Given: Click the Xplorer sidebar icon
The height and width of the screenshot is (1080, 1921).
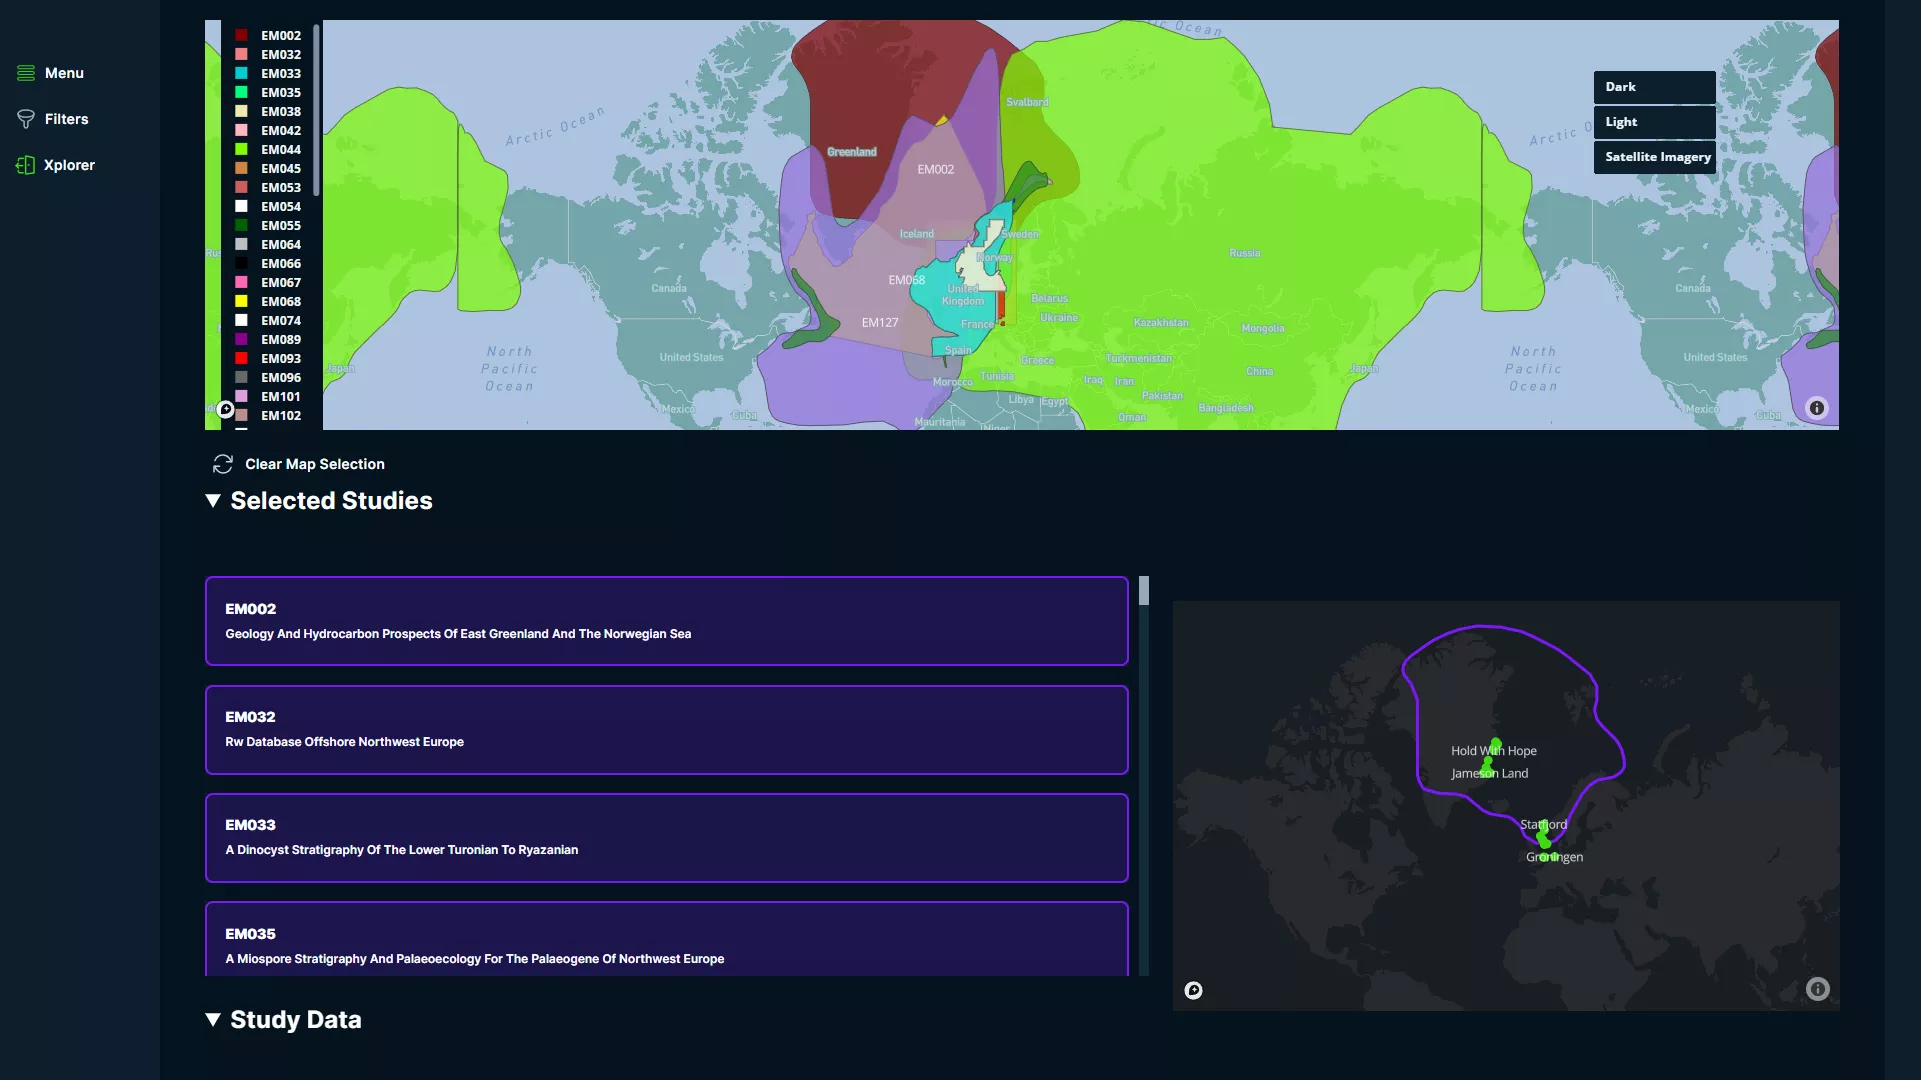Looking at the screenshot, I should point(26,165).
